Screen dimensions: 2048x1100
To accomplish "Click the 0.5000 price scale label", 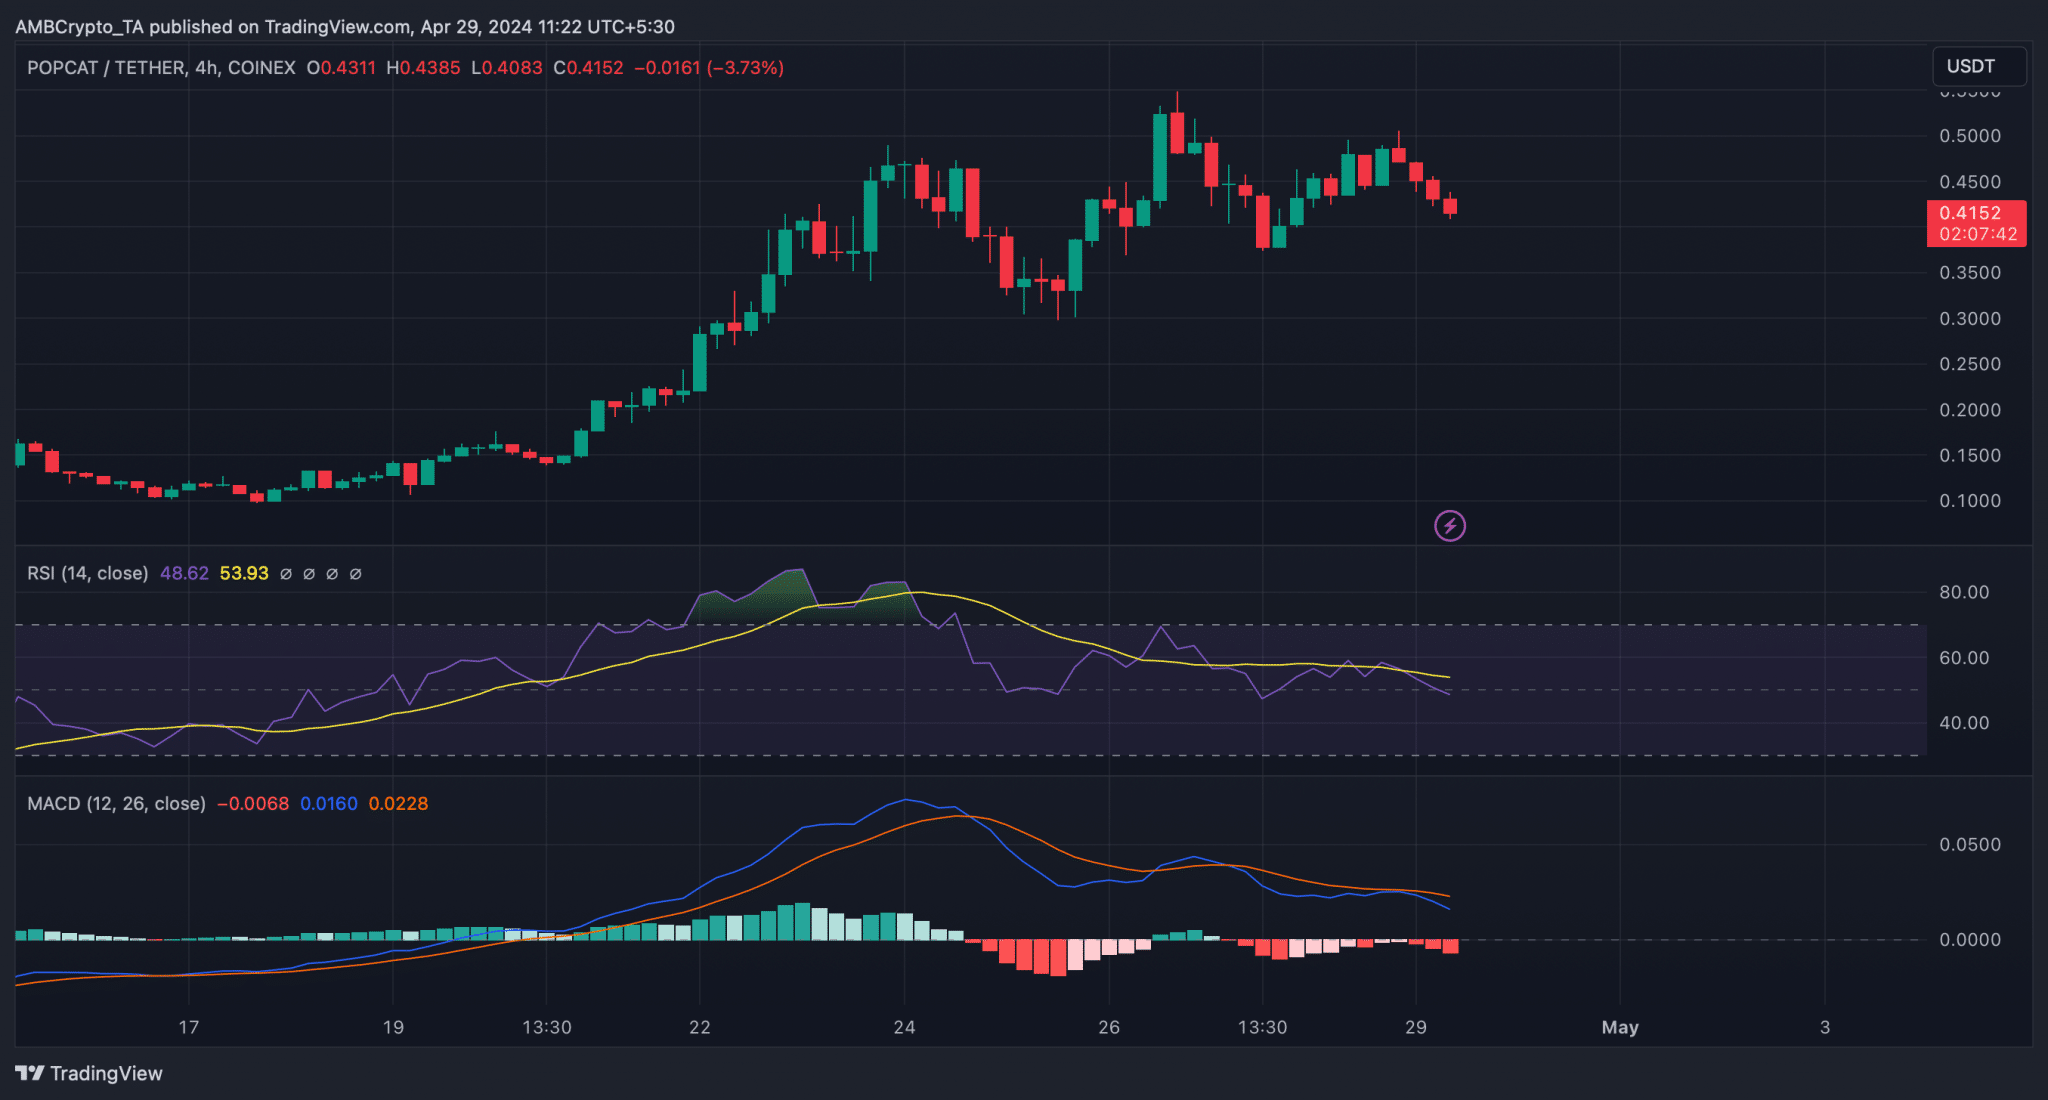I will (1970, 136).
